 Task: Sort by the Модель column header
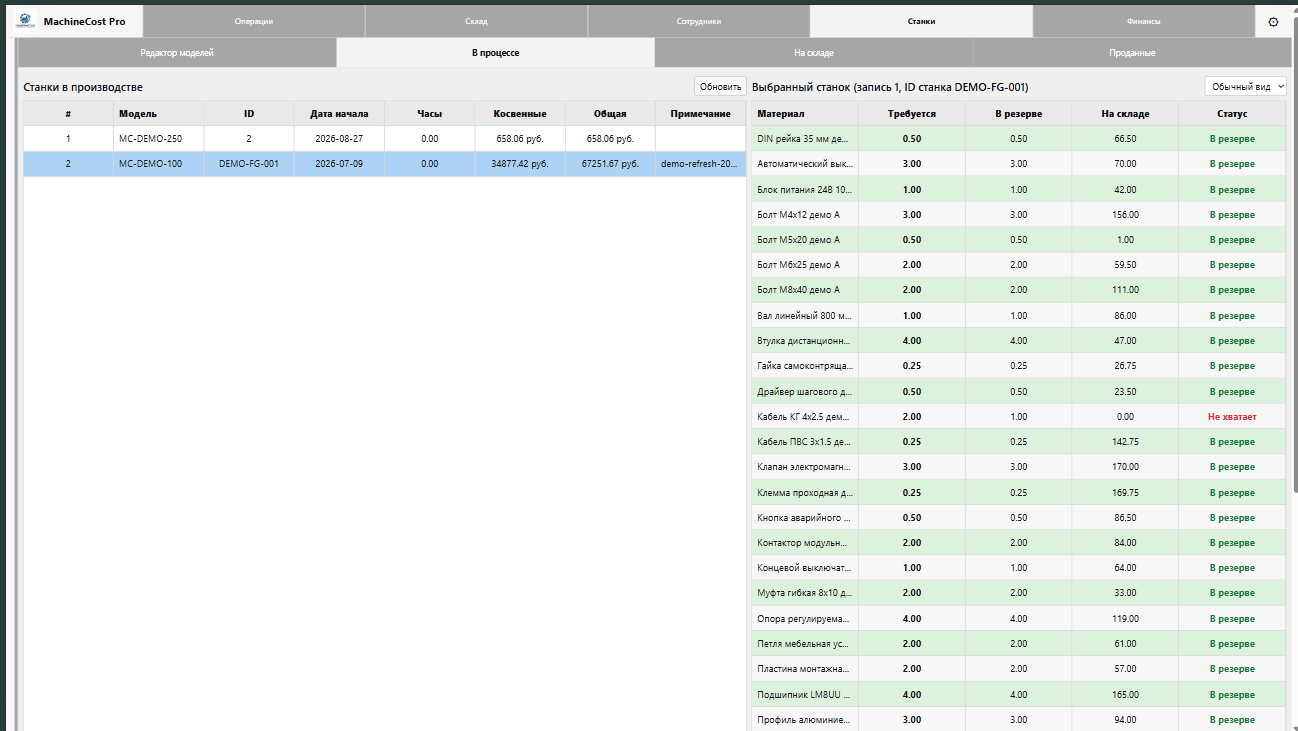pos(158,113)
